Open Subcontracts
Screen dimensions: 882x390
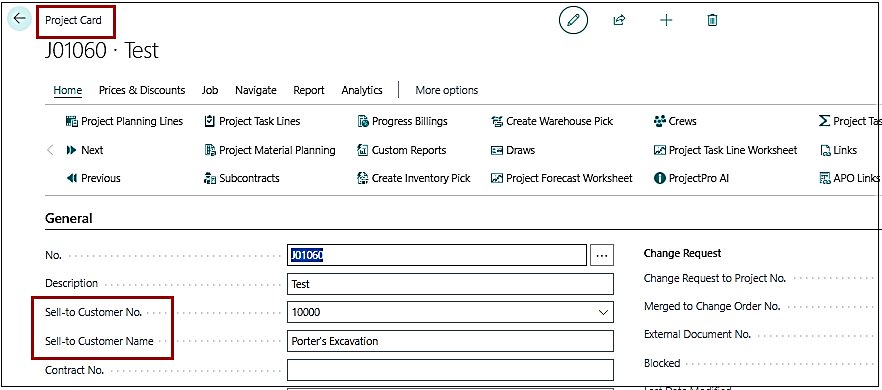pyautogui.click(x=241, y=178)
